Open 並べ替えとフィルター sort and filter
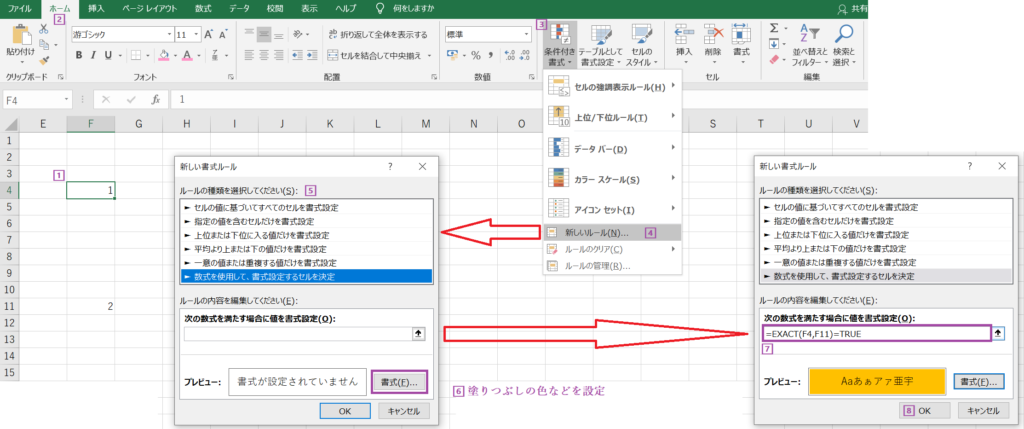 click(809, 46)
